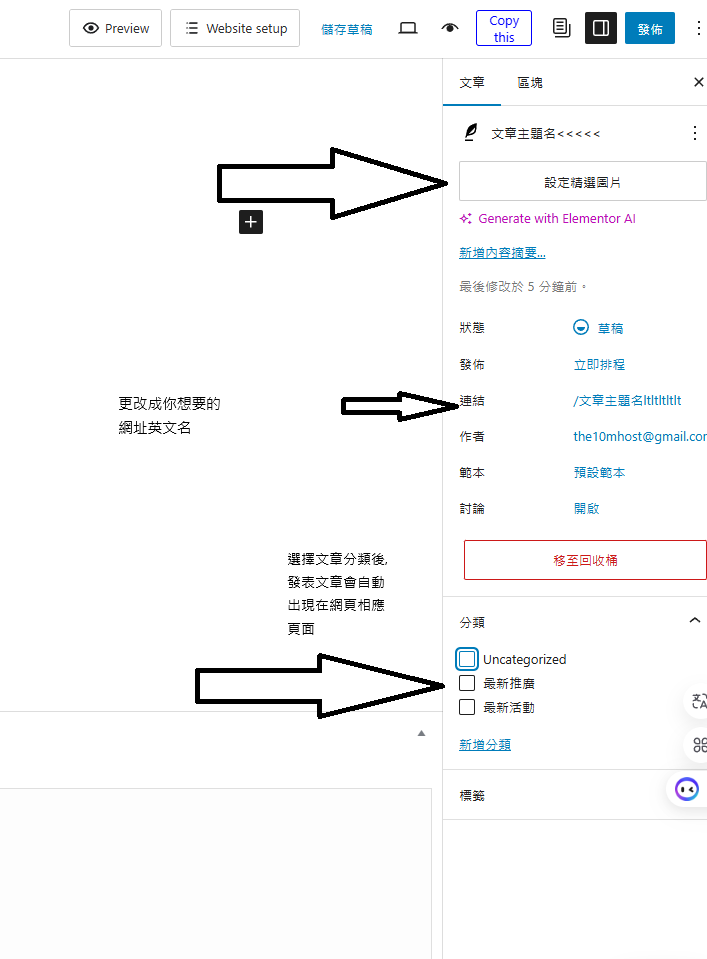The width and height of the screenshot is (707, 959).
Task: Open the 草稿 status dropdown
Action: pos(600,328)
